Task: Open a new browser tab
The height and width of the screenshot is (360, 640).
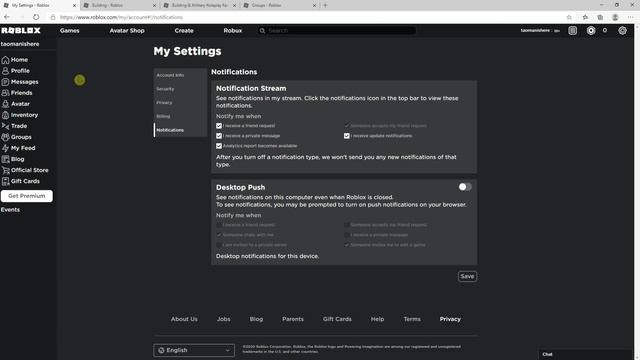Action: [x=325, y=5]
